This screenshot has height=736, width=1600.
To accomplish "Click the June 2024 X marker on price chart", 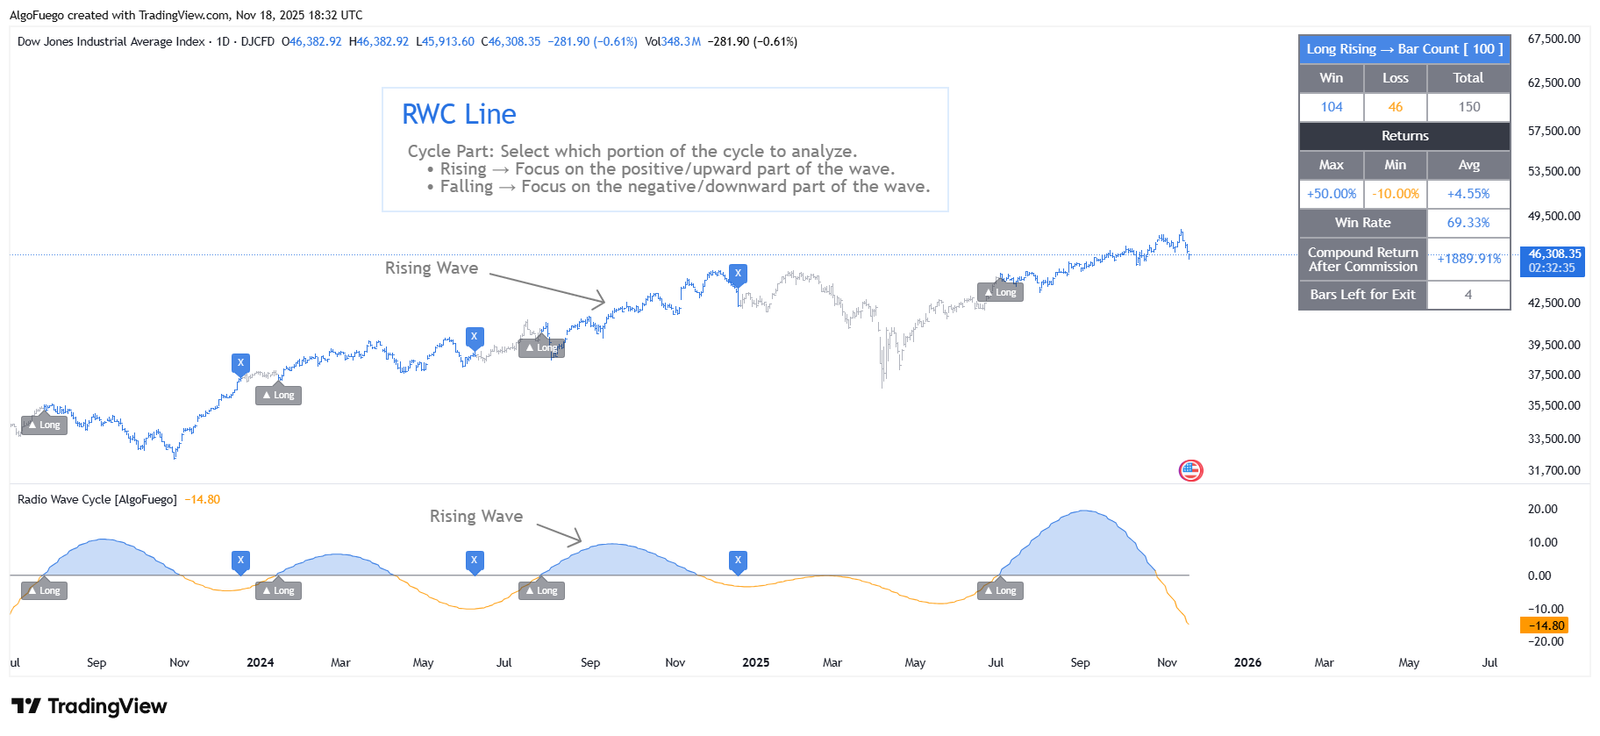I will [x=475, y=337].
